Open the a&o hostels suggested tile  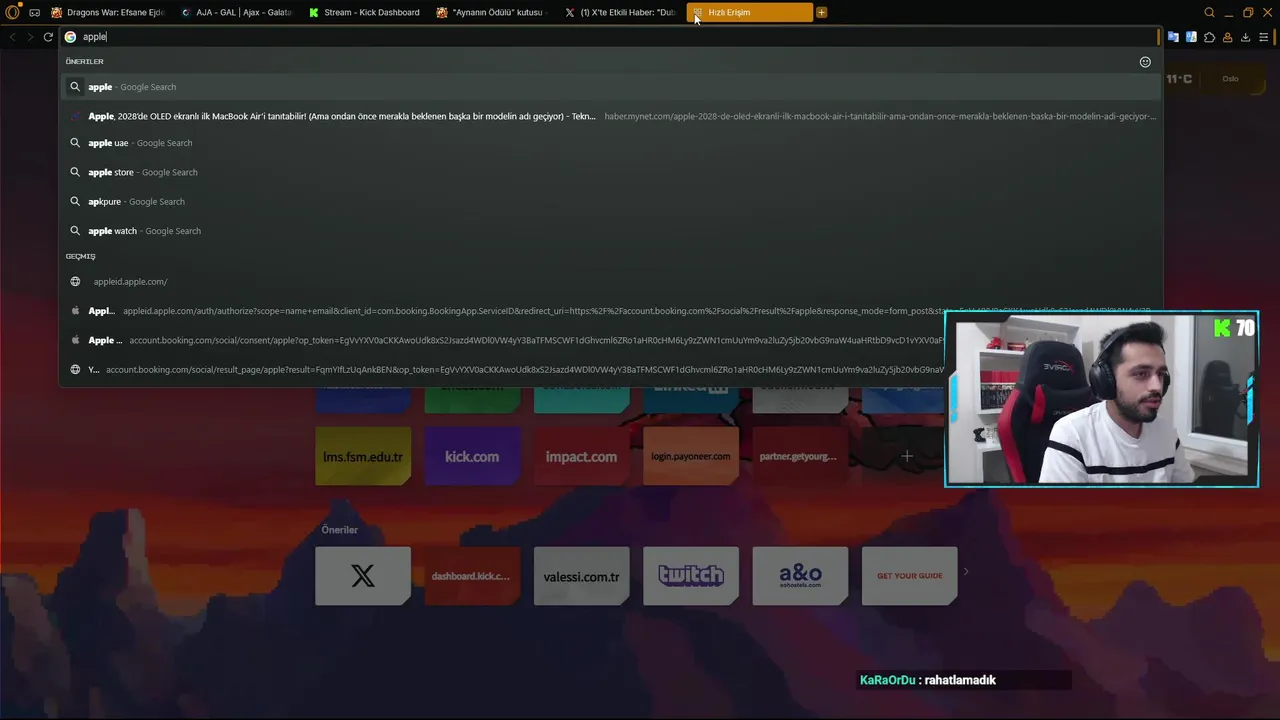[x=800, y=576]
